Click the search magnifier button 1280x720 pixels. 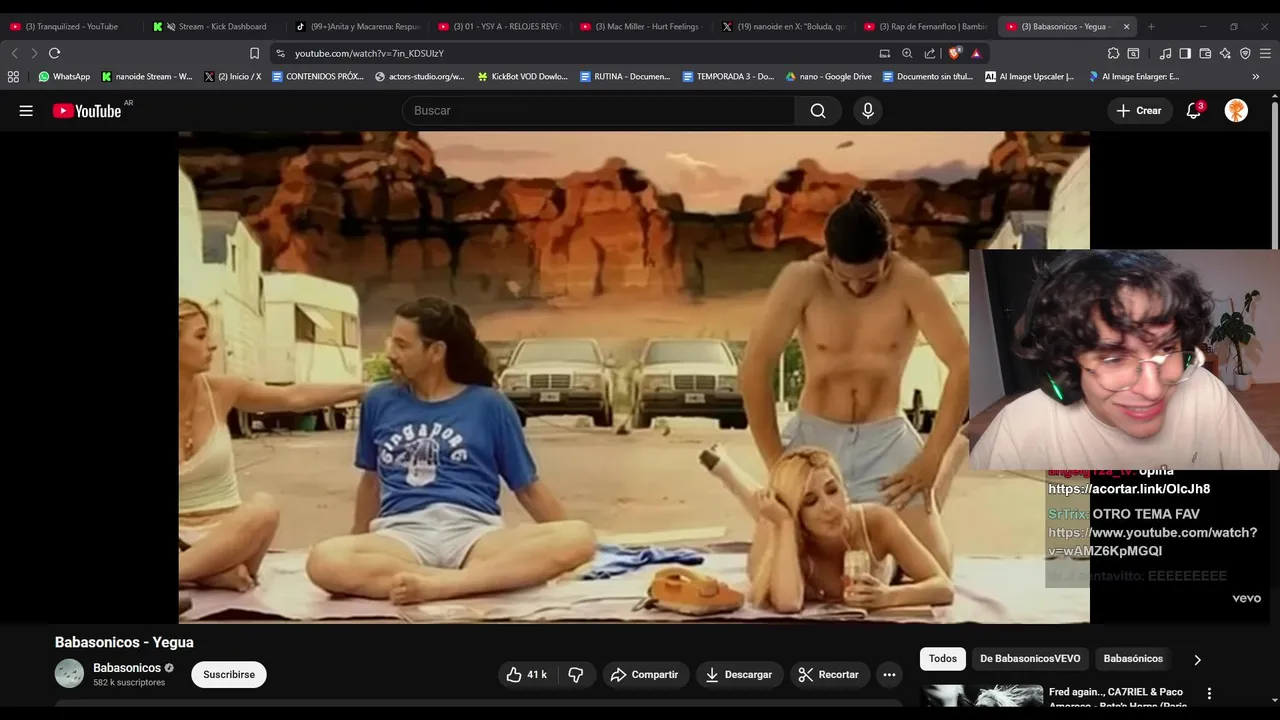tap(818, 111)
